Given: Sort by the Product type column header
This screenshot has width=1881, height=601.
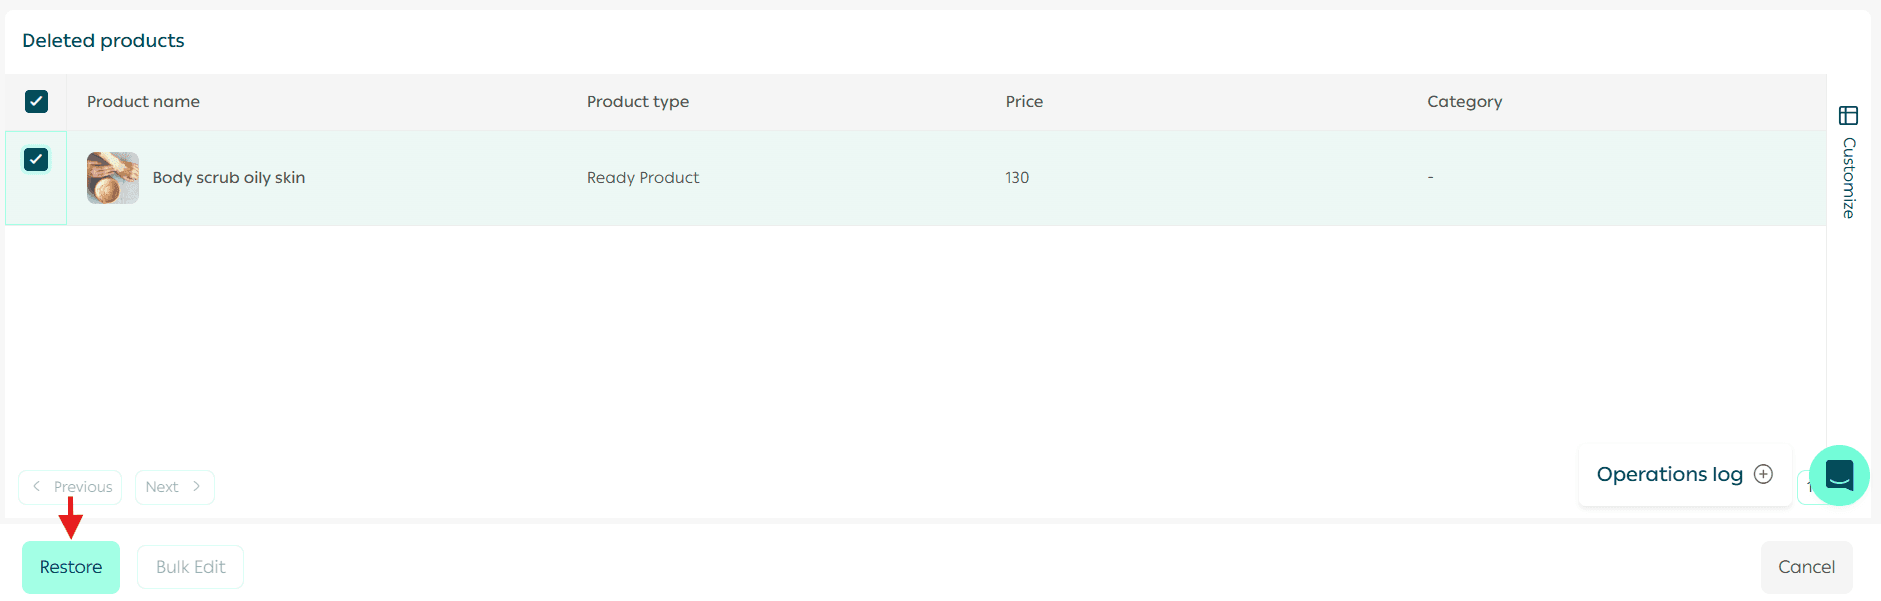Looking at the screenshot, I should point(637,102).
